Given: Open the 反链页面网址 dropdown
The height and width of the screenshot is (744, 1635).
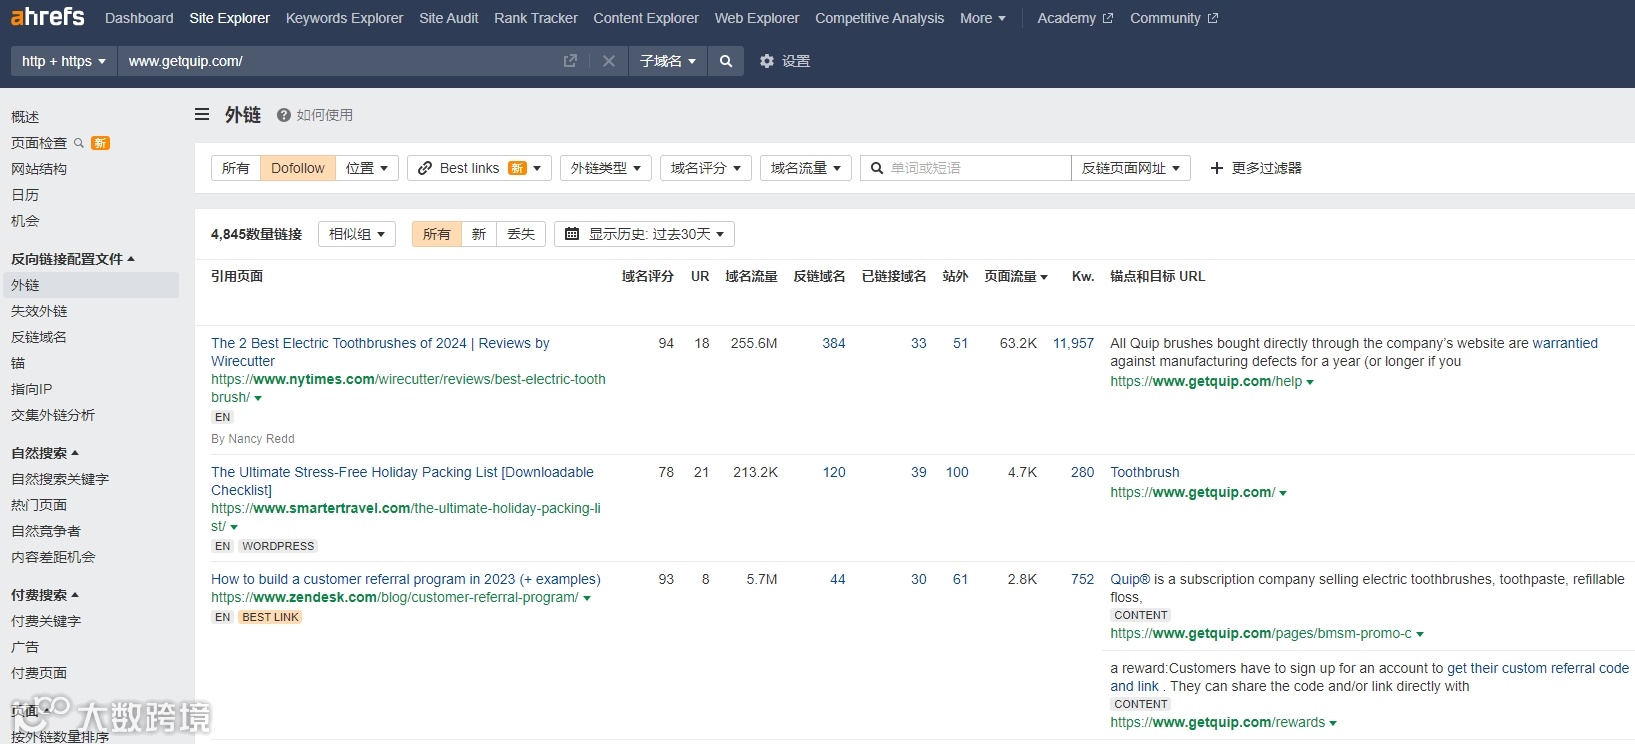Looking at the screenshot, I should coord(1131,168).
